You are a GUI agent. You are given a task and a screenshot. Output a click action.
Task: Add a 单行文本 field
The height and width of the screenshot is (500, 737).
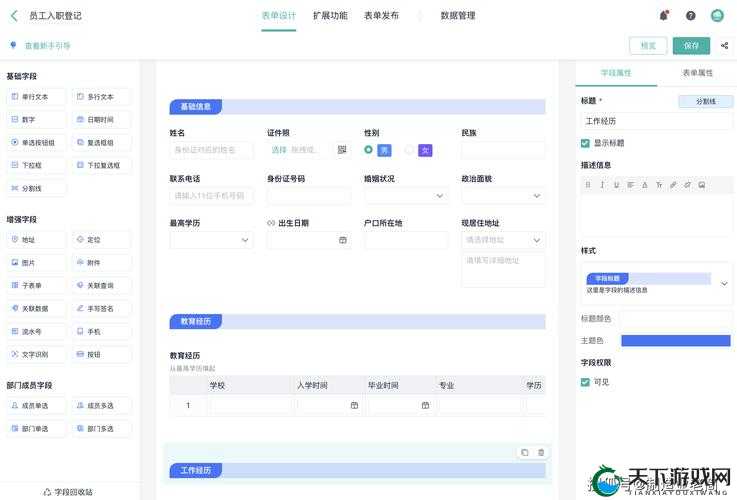click(36, 97)
